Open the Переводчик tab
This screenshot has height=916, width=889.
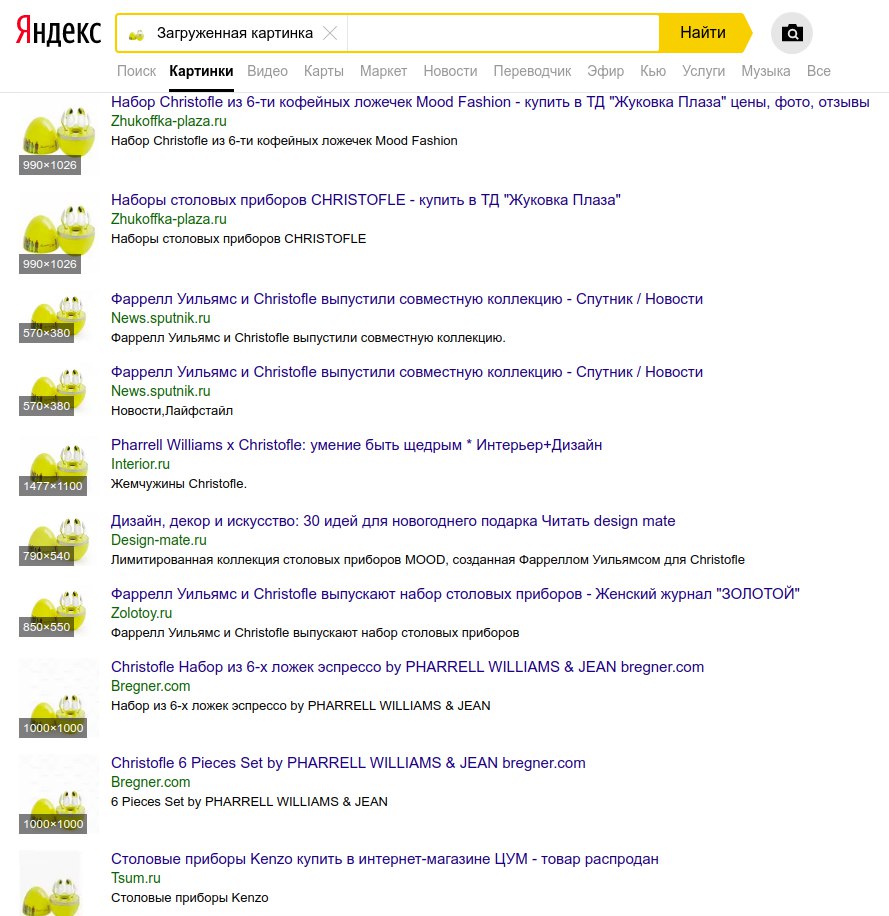[x=532, y=71]
